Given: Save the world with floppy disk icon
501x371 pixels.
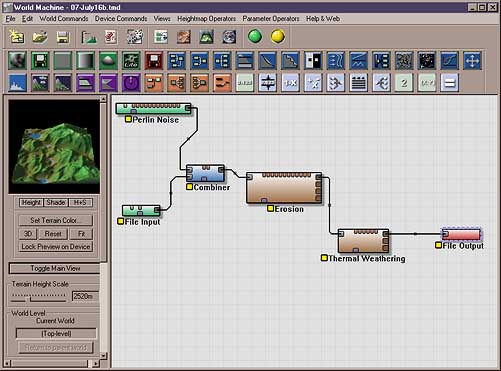Looking at the screenshot, I should point(63,37).
